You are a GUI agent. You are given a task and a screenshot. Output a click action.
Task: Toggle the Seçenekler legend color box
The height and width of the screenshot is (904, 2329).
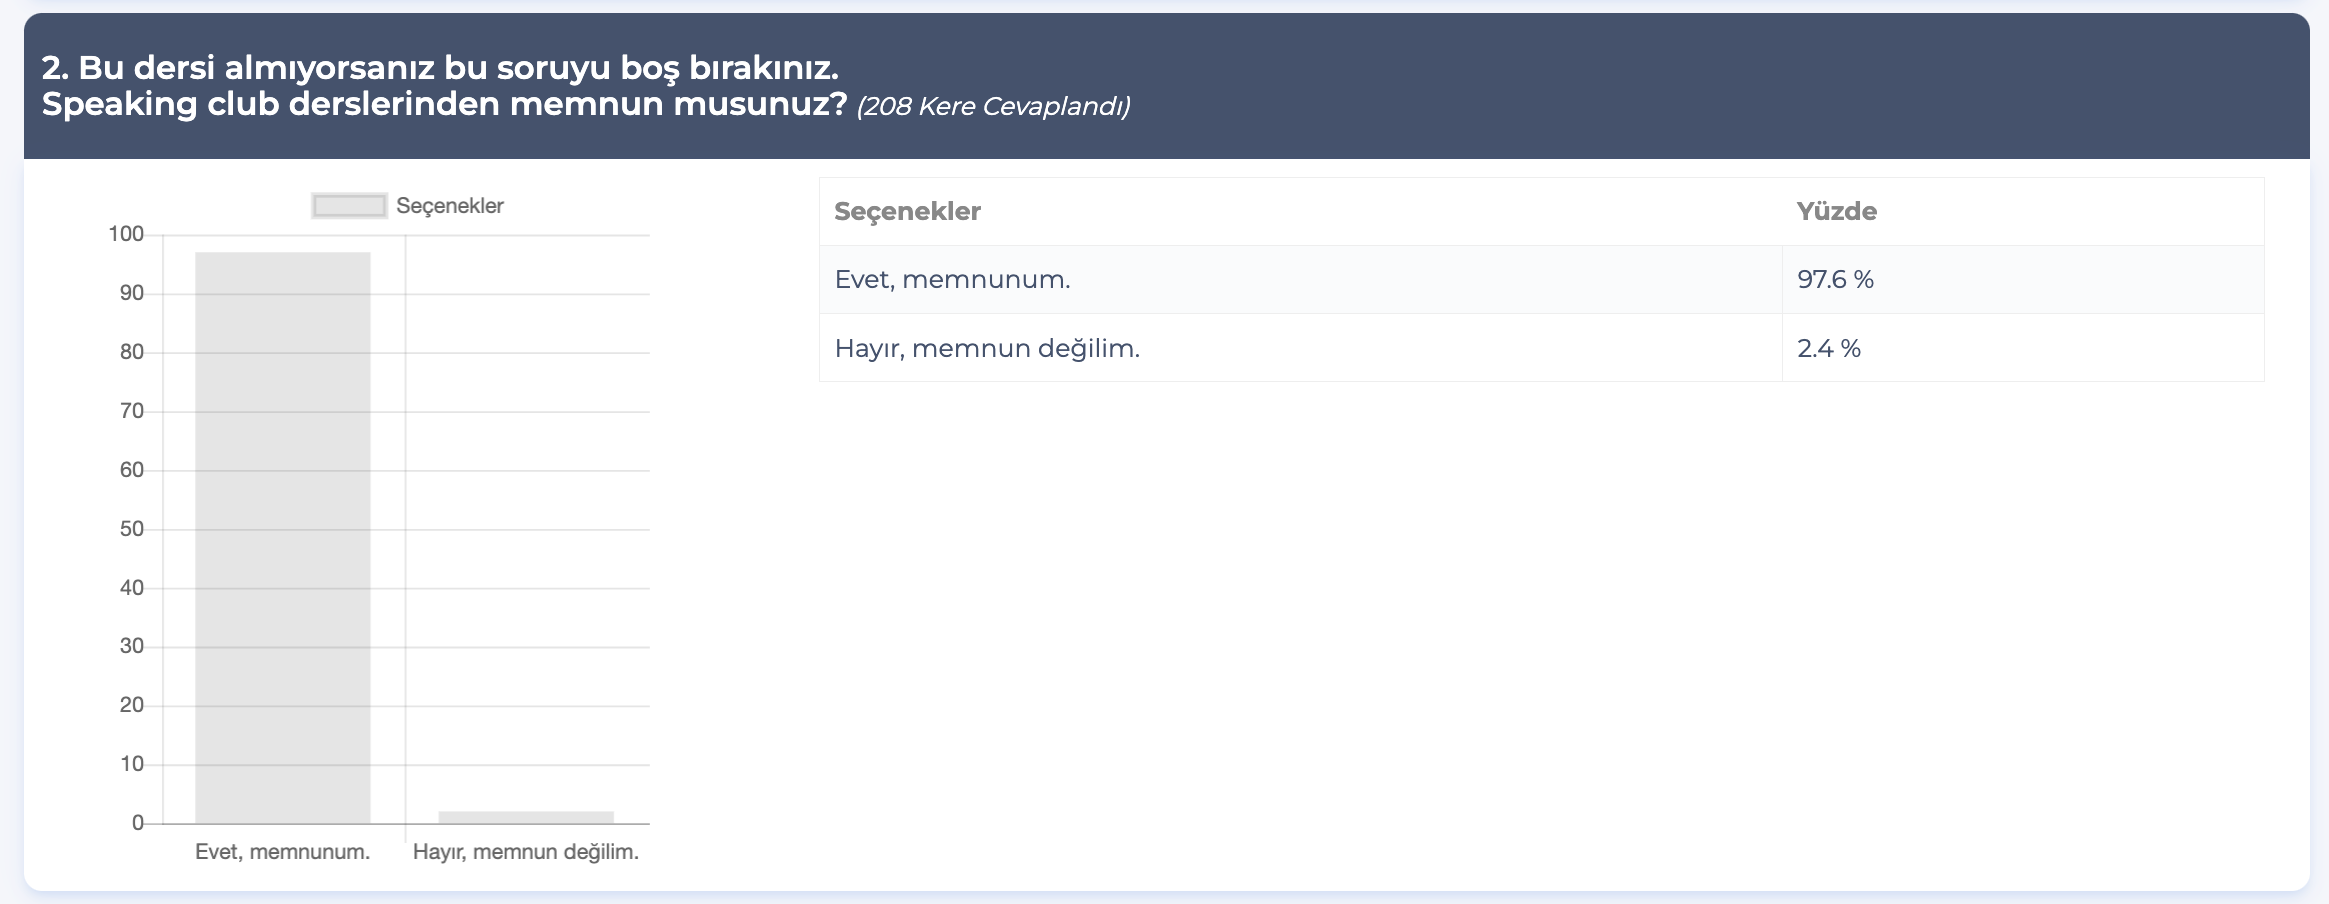[x=349, y=206]
